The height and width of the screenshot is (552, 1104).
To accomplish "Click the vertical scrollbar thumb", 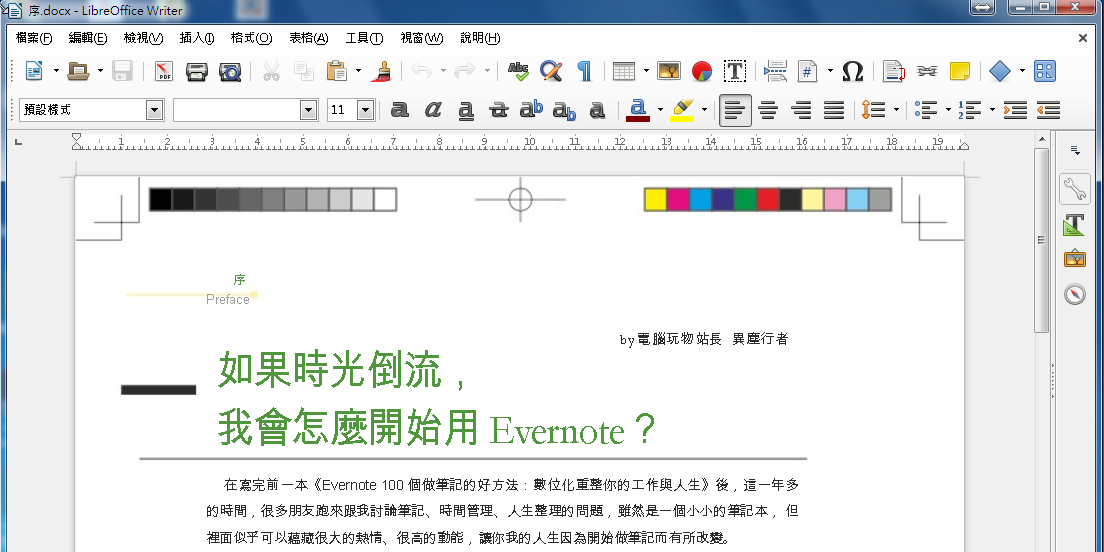I will click(1041, 239).
